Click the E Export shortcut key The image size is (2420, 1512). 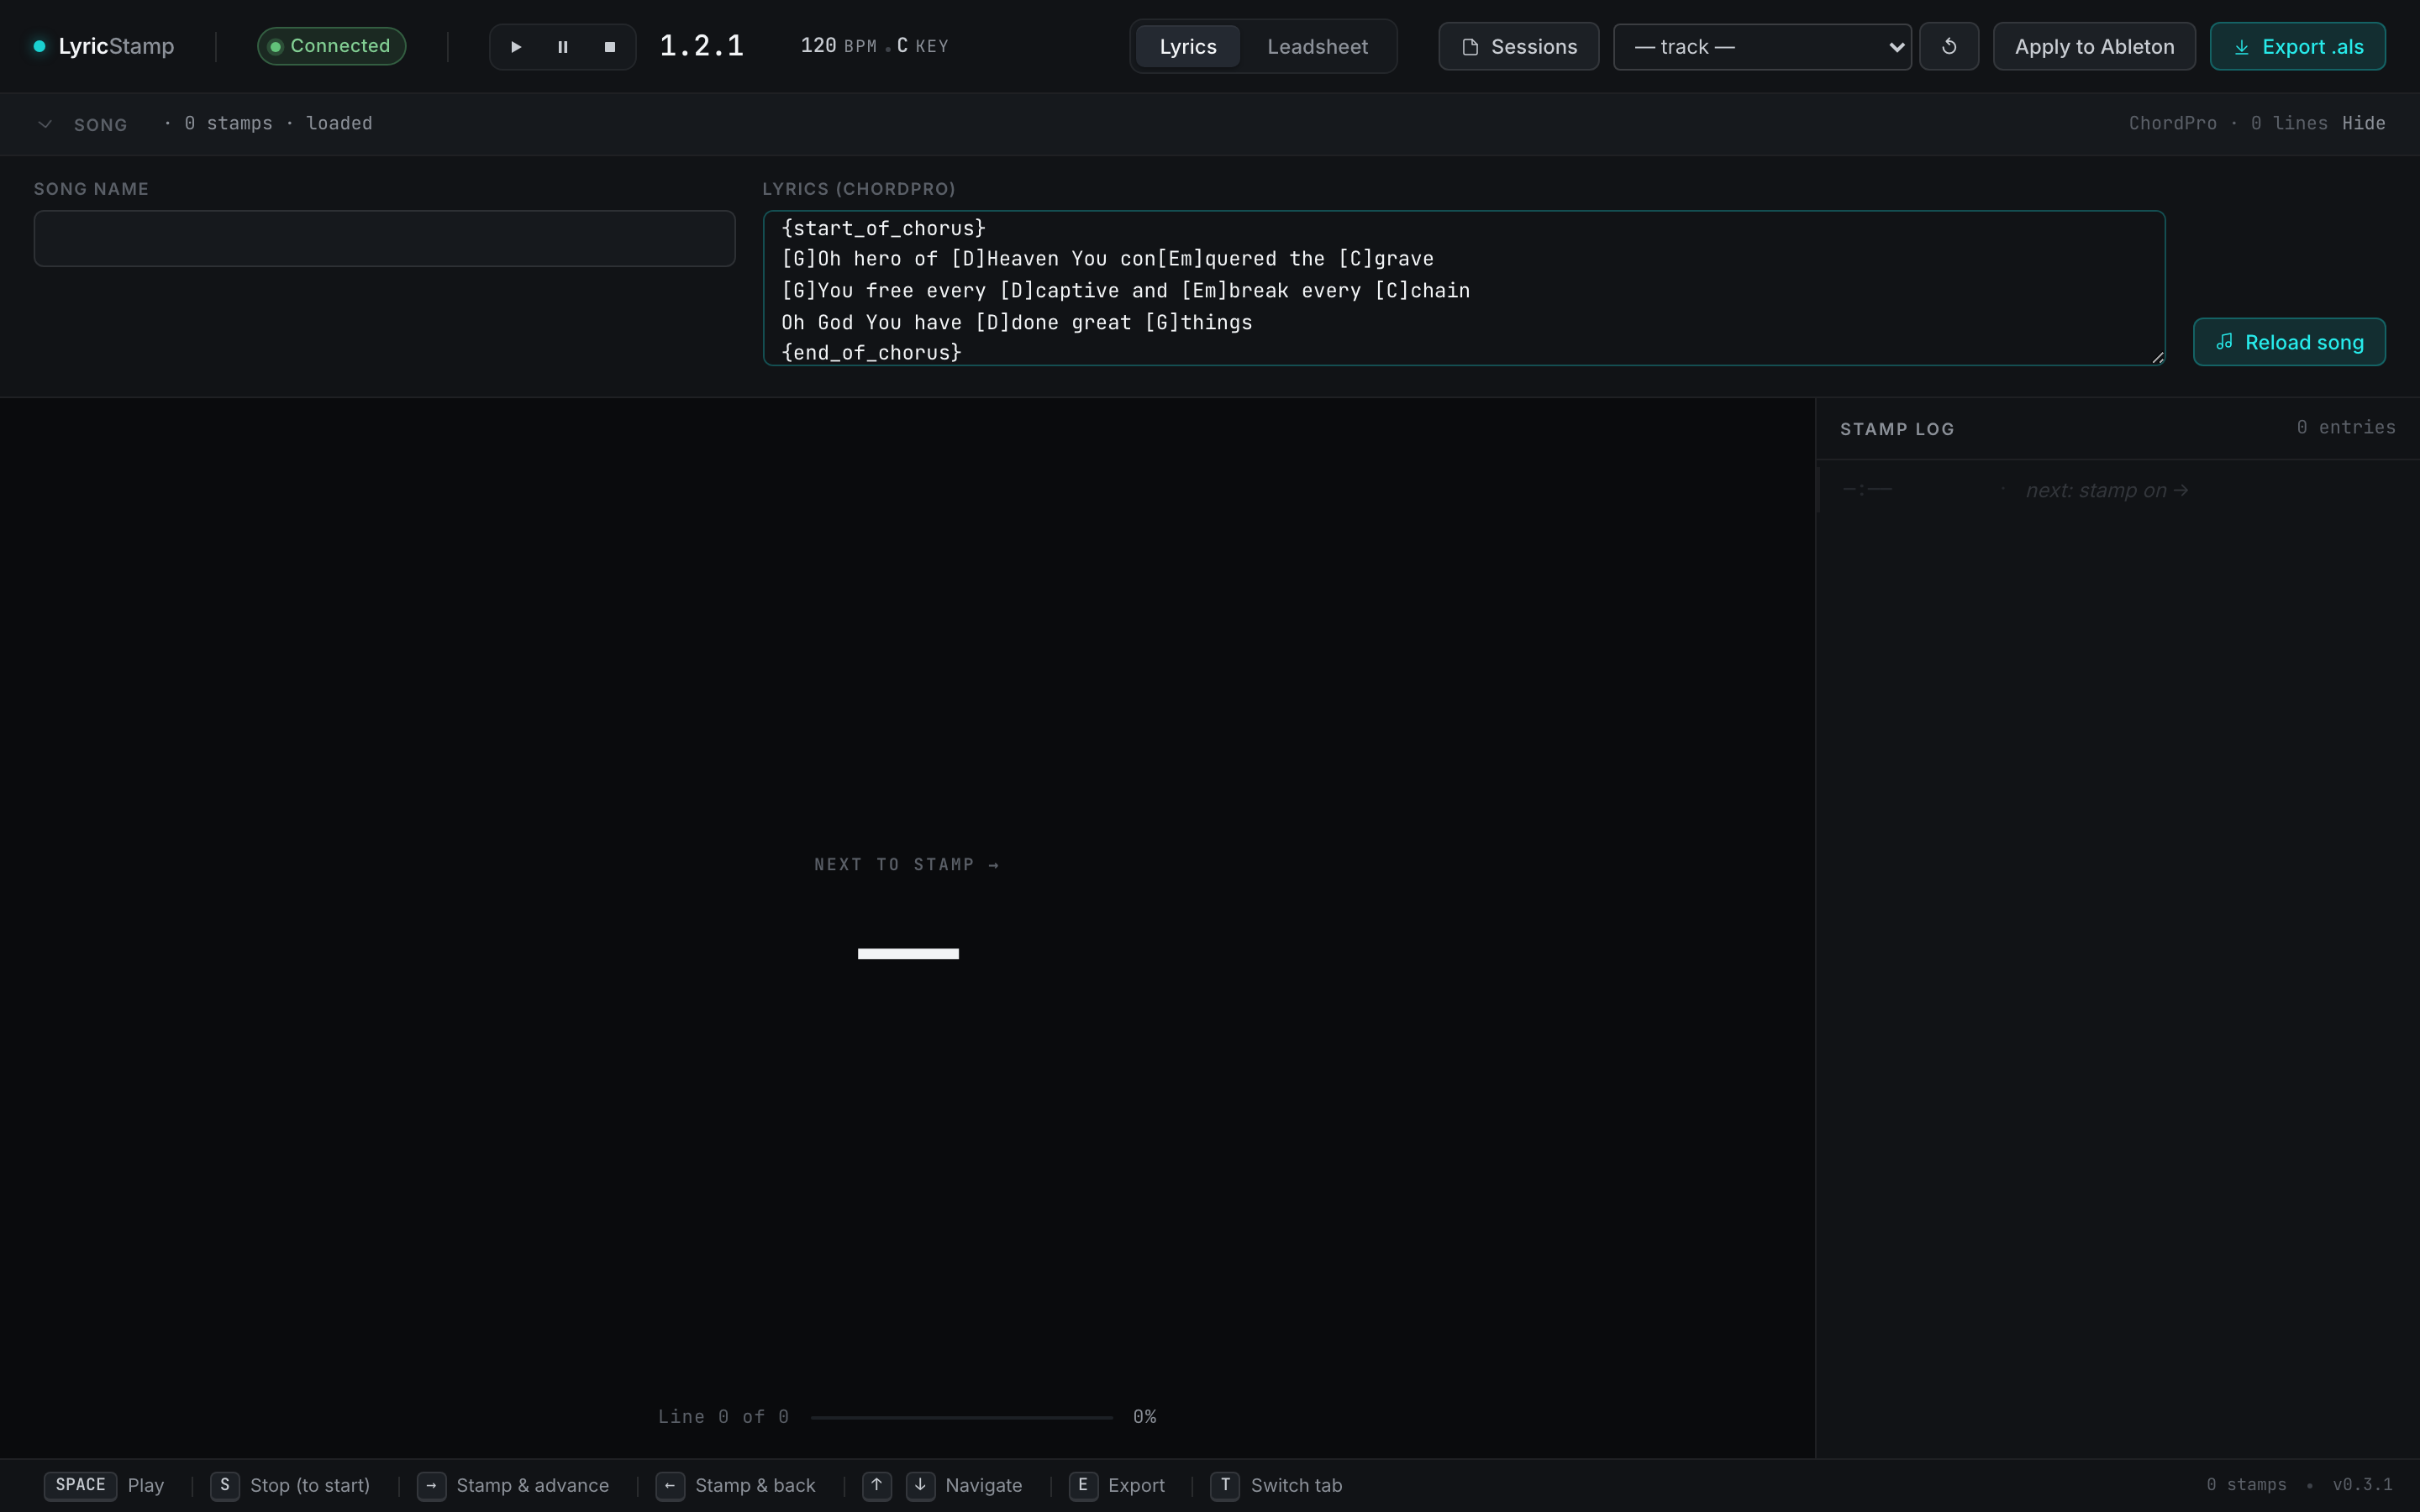1083,1485
